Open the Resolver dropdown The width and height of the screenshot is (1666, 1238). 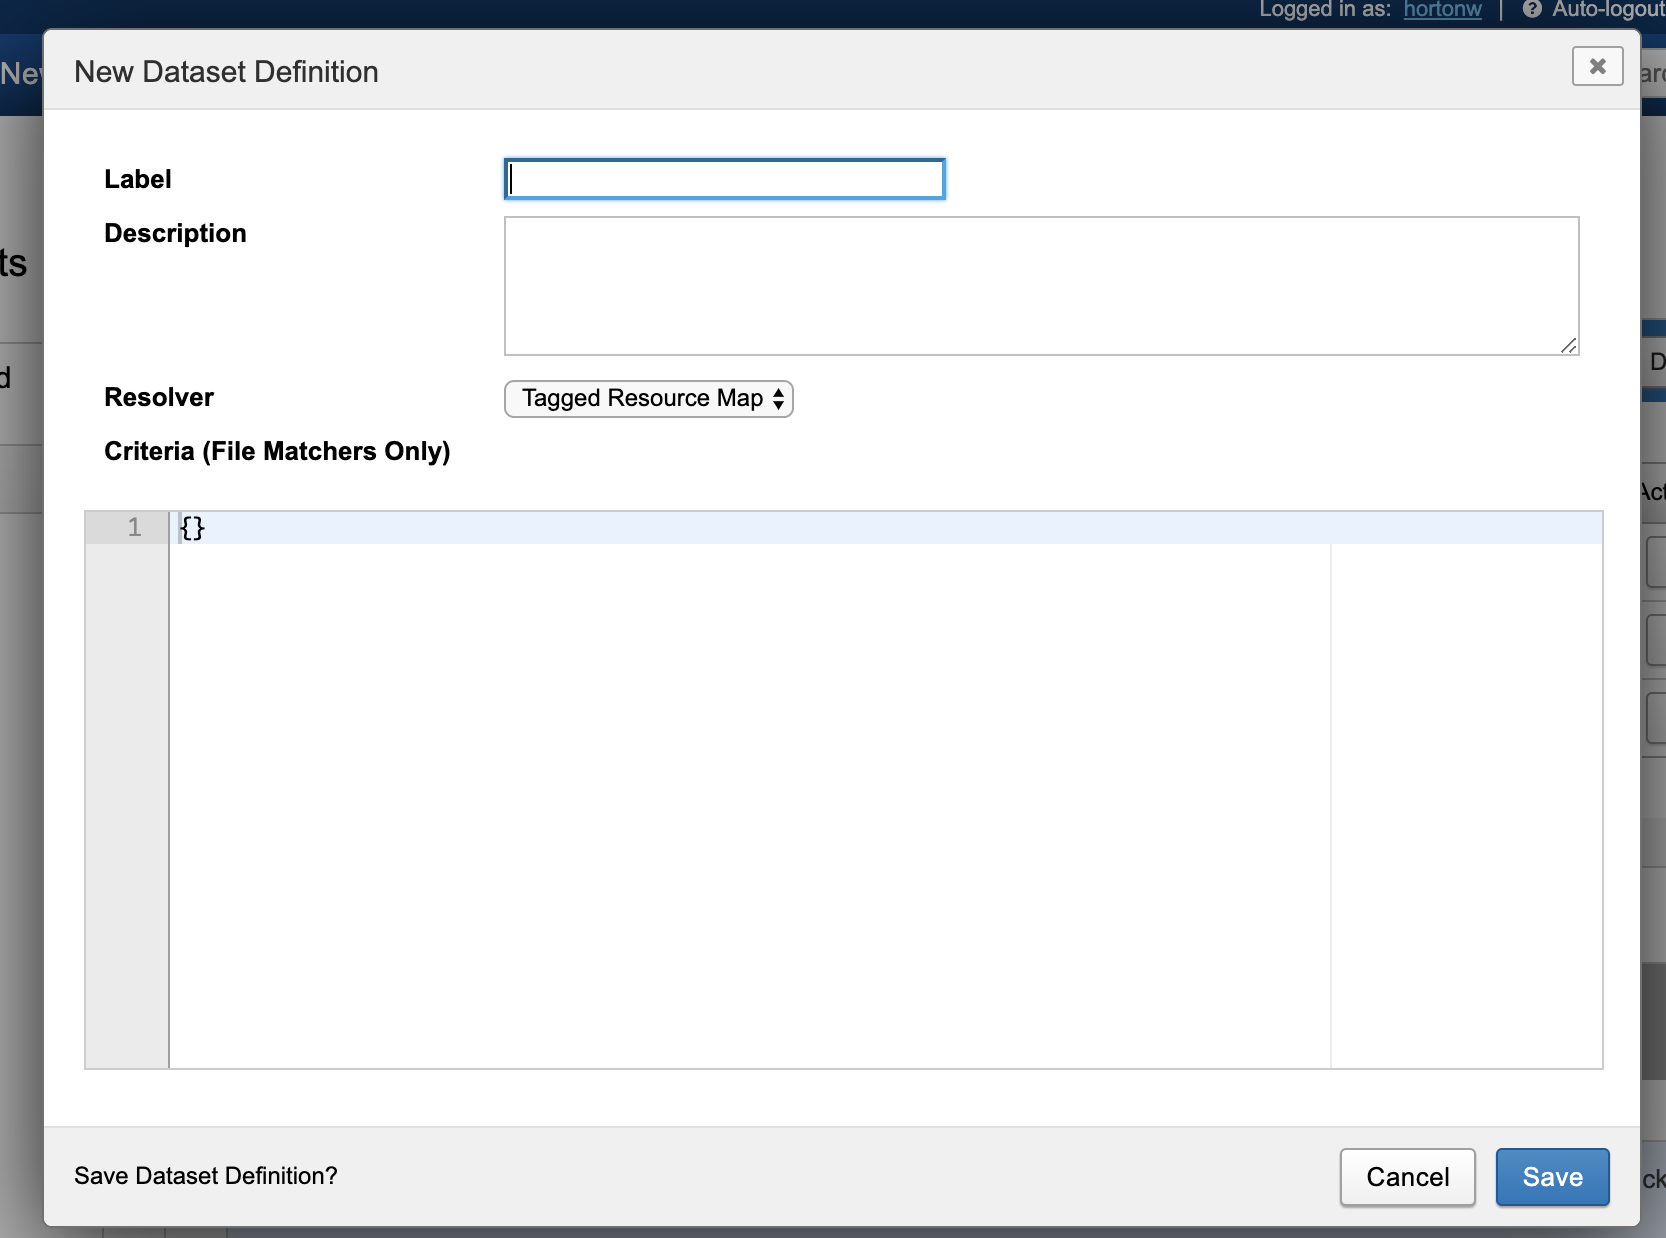coord(648,399)
